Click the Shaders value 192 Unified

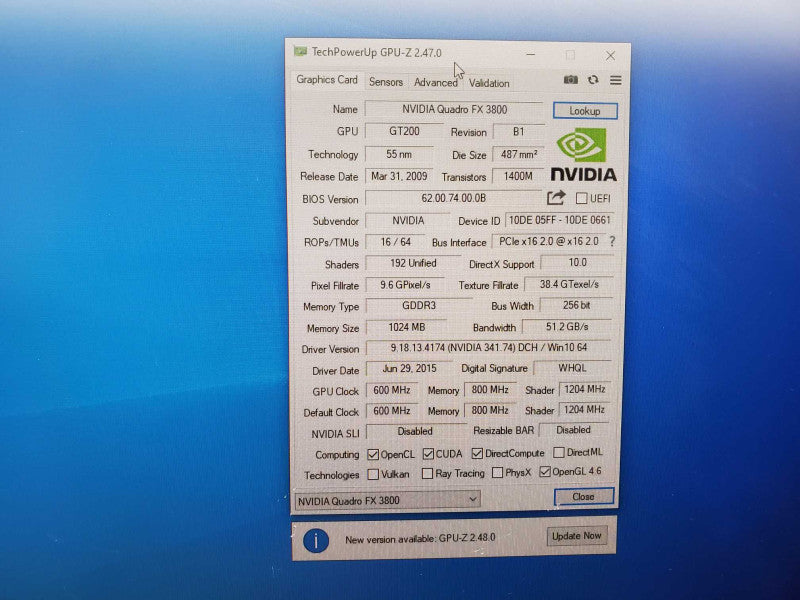click(413, 263)
